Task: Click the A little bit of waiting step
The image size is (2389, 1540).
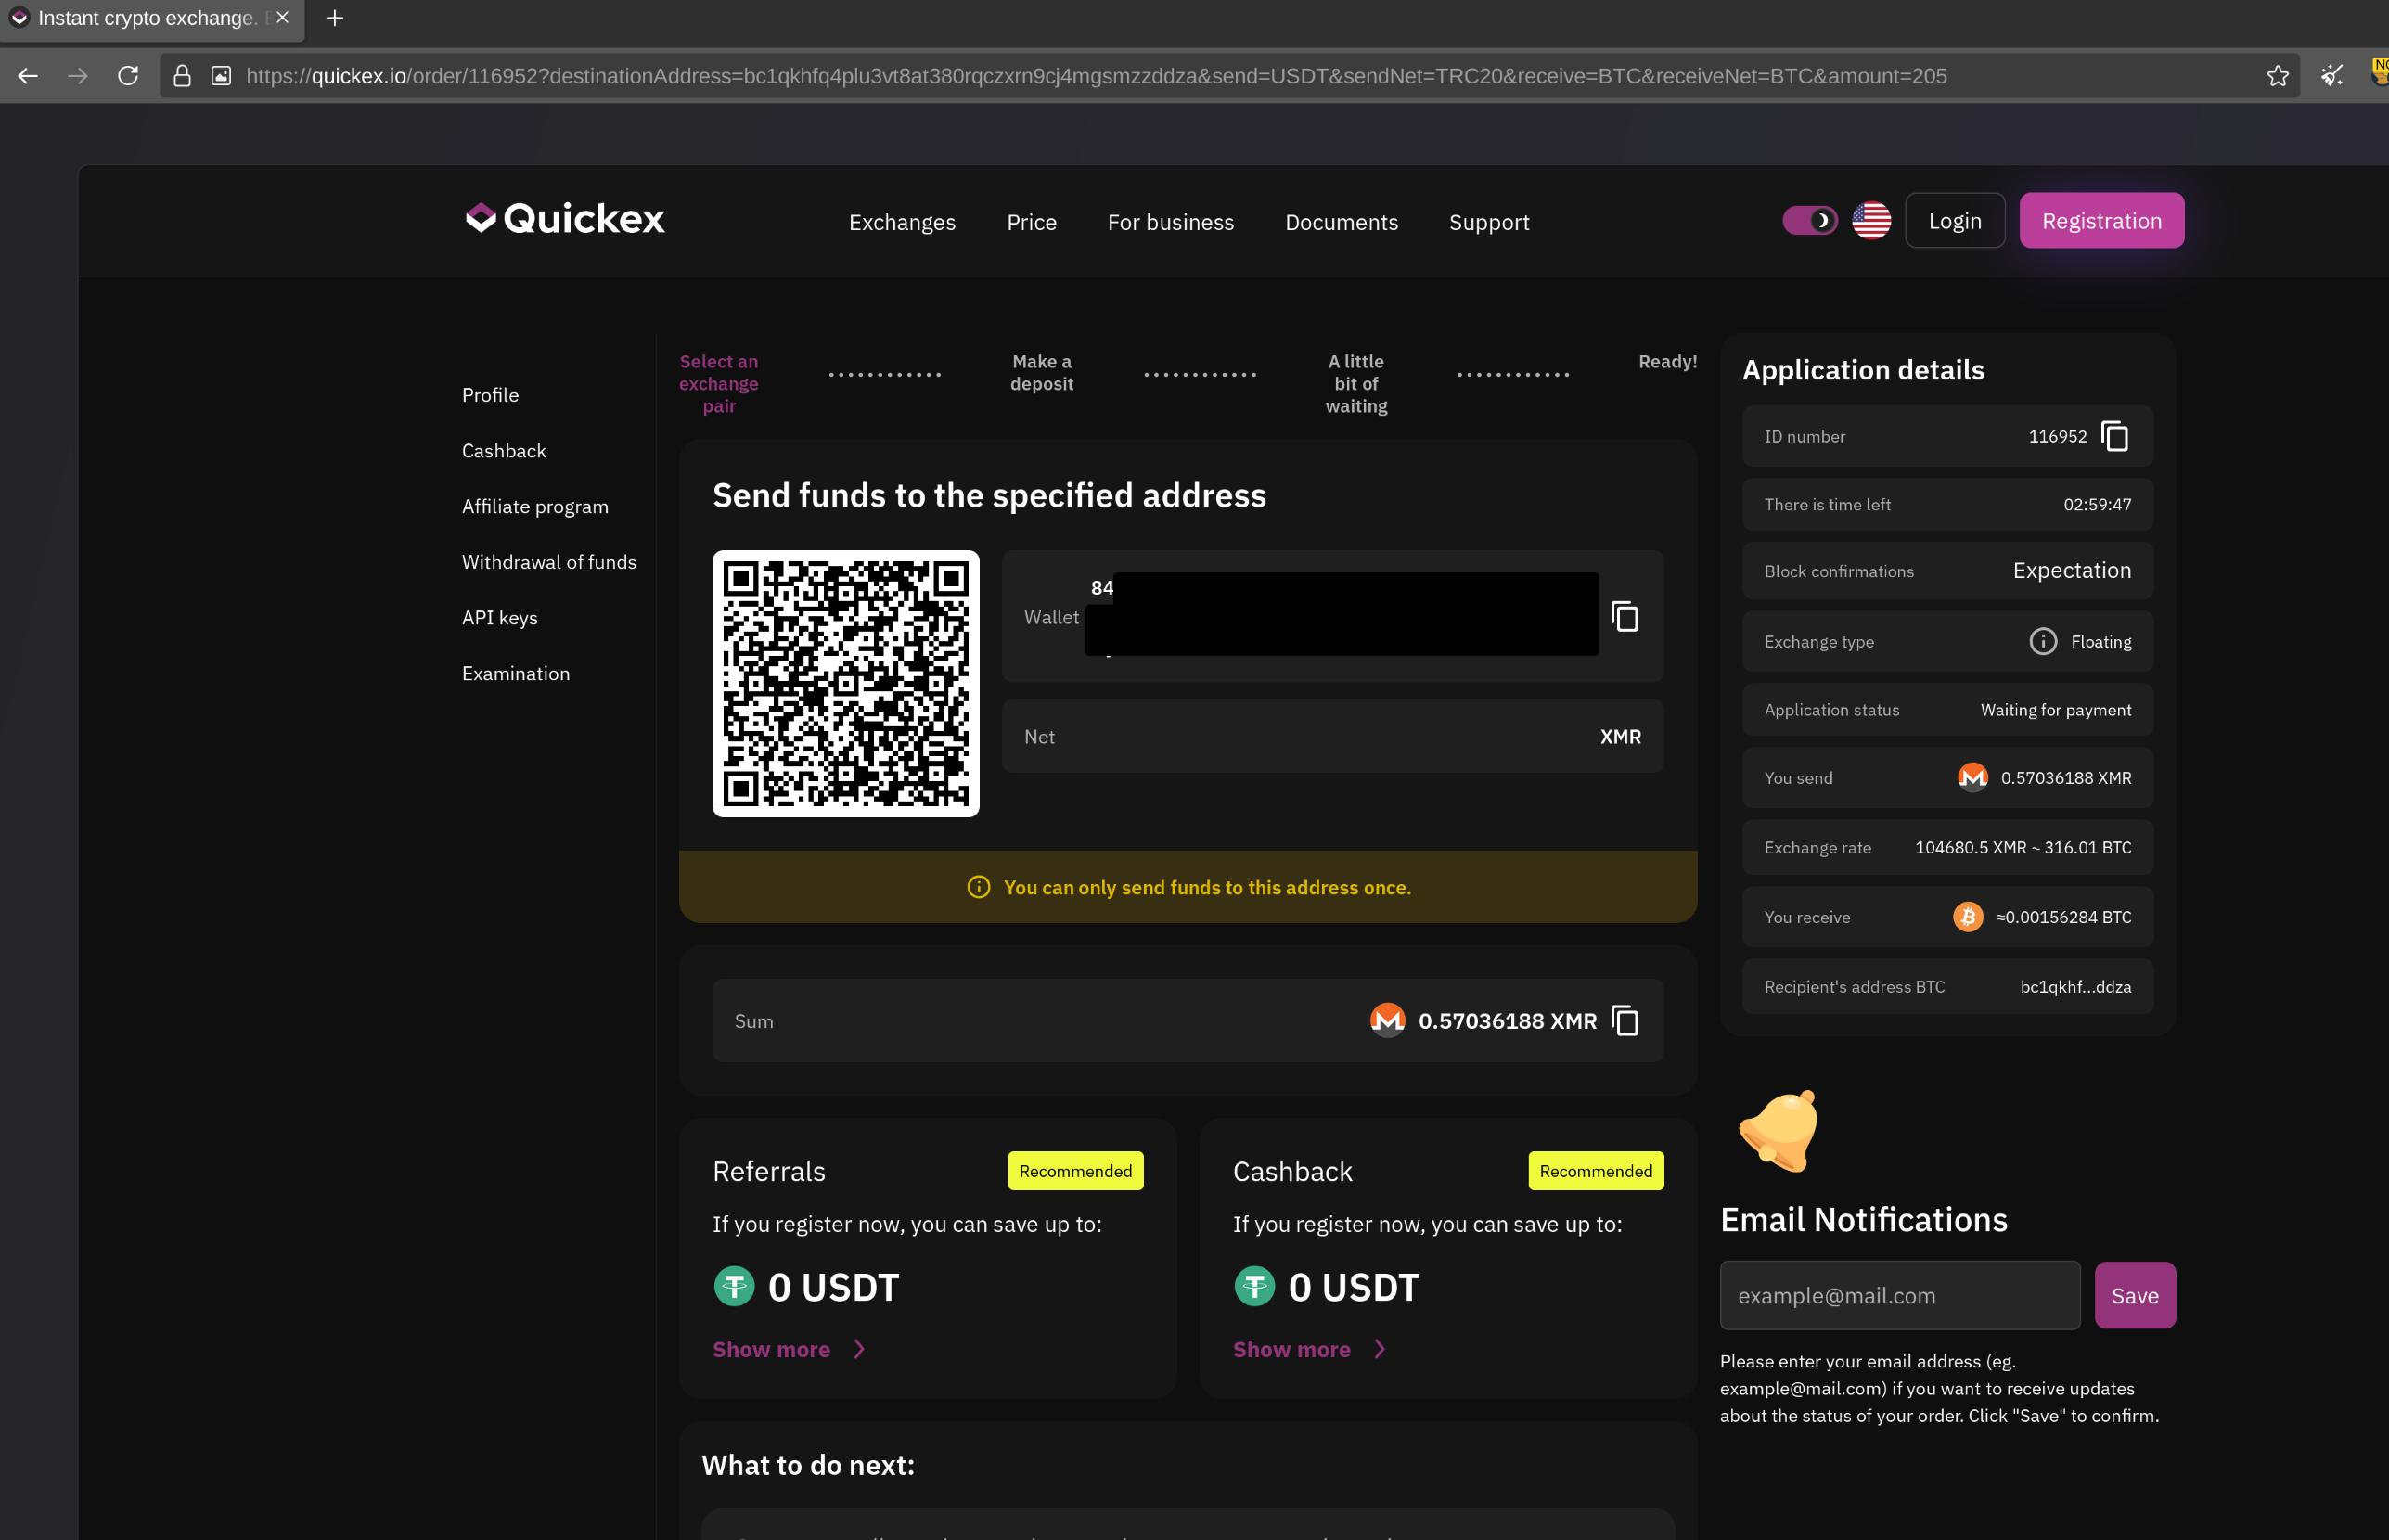Action: tap(1356, 383)
